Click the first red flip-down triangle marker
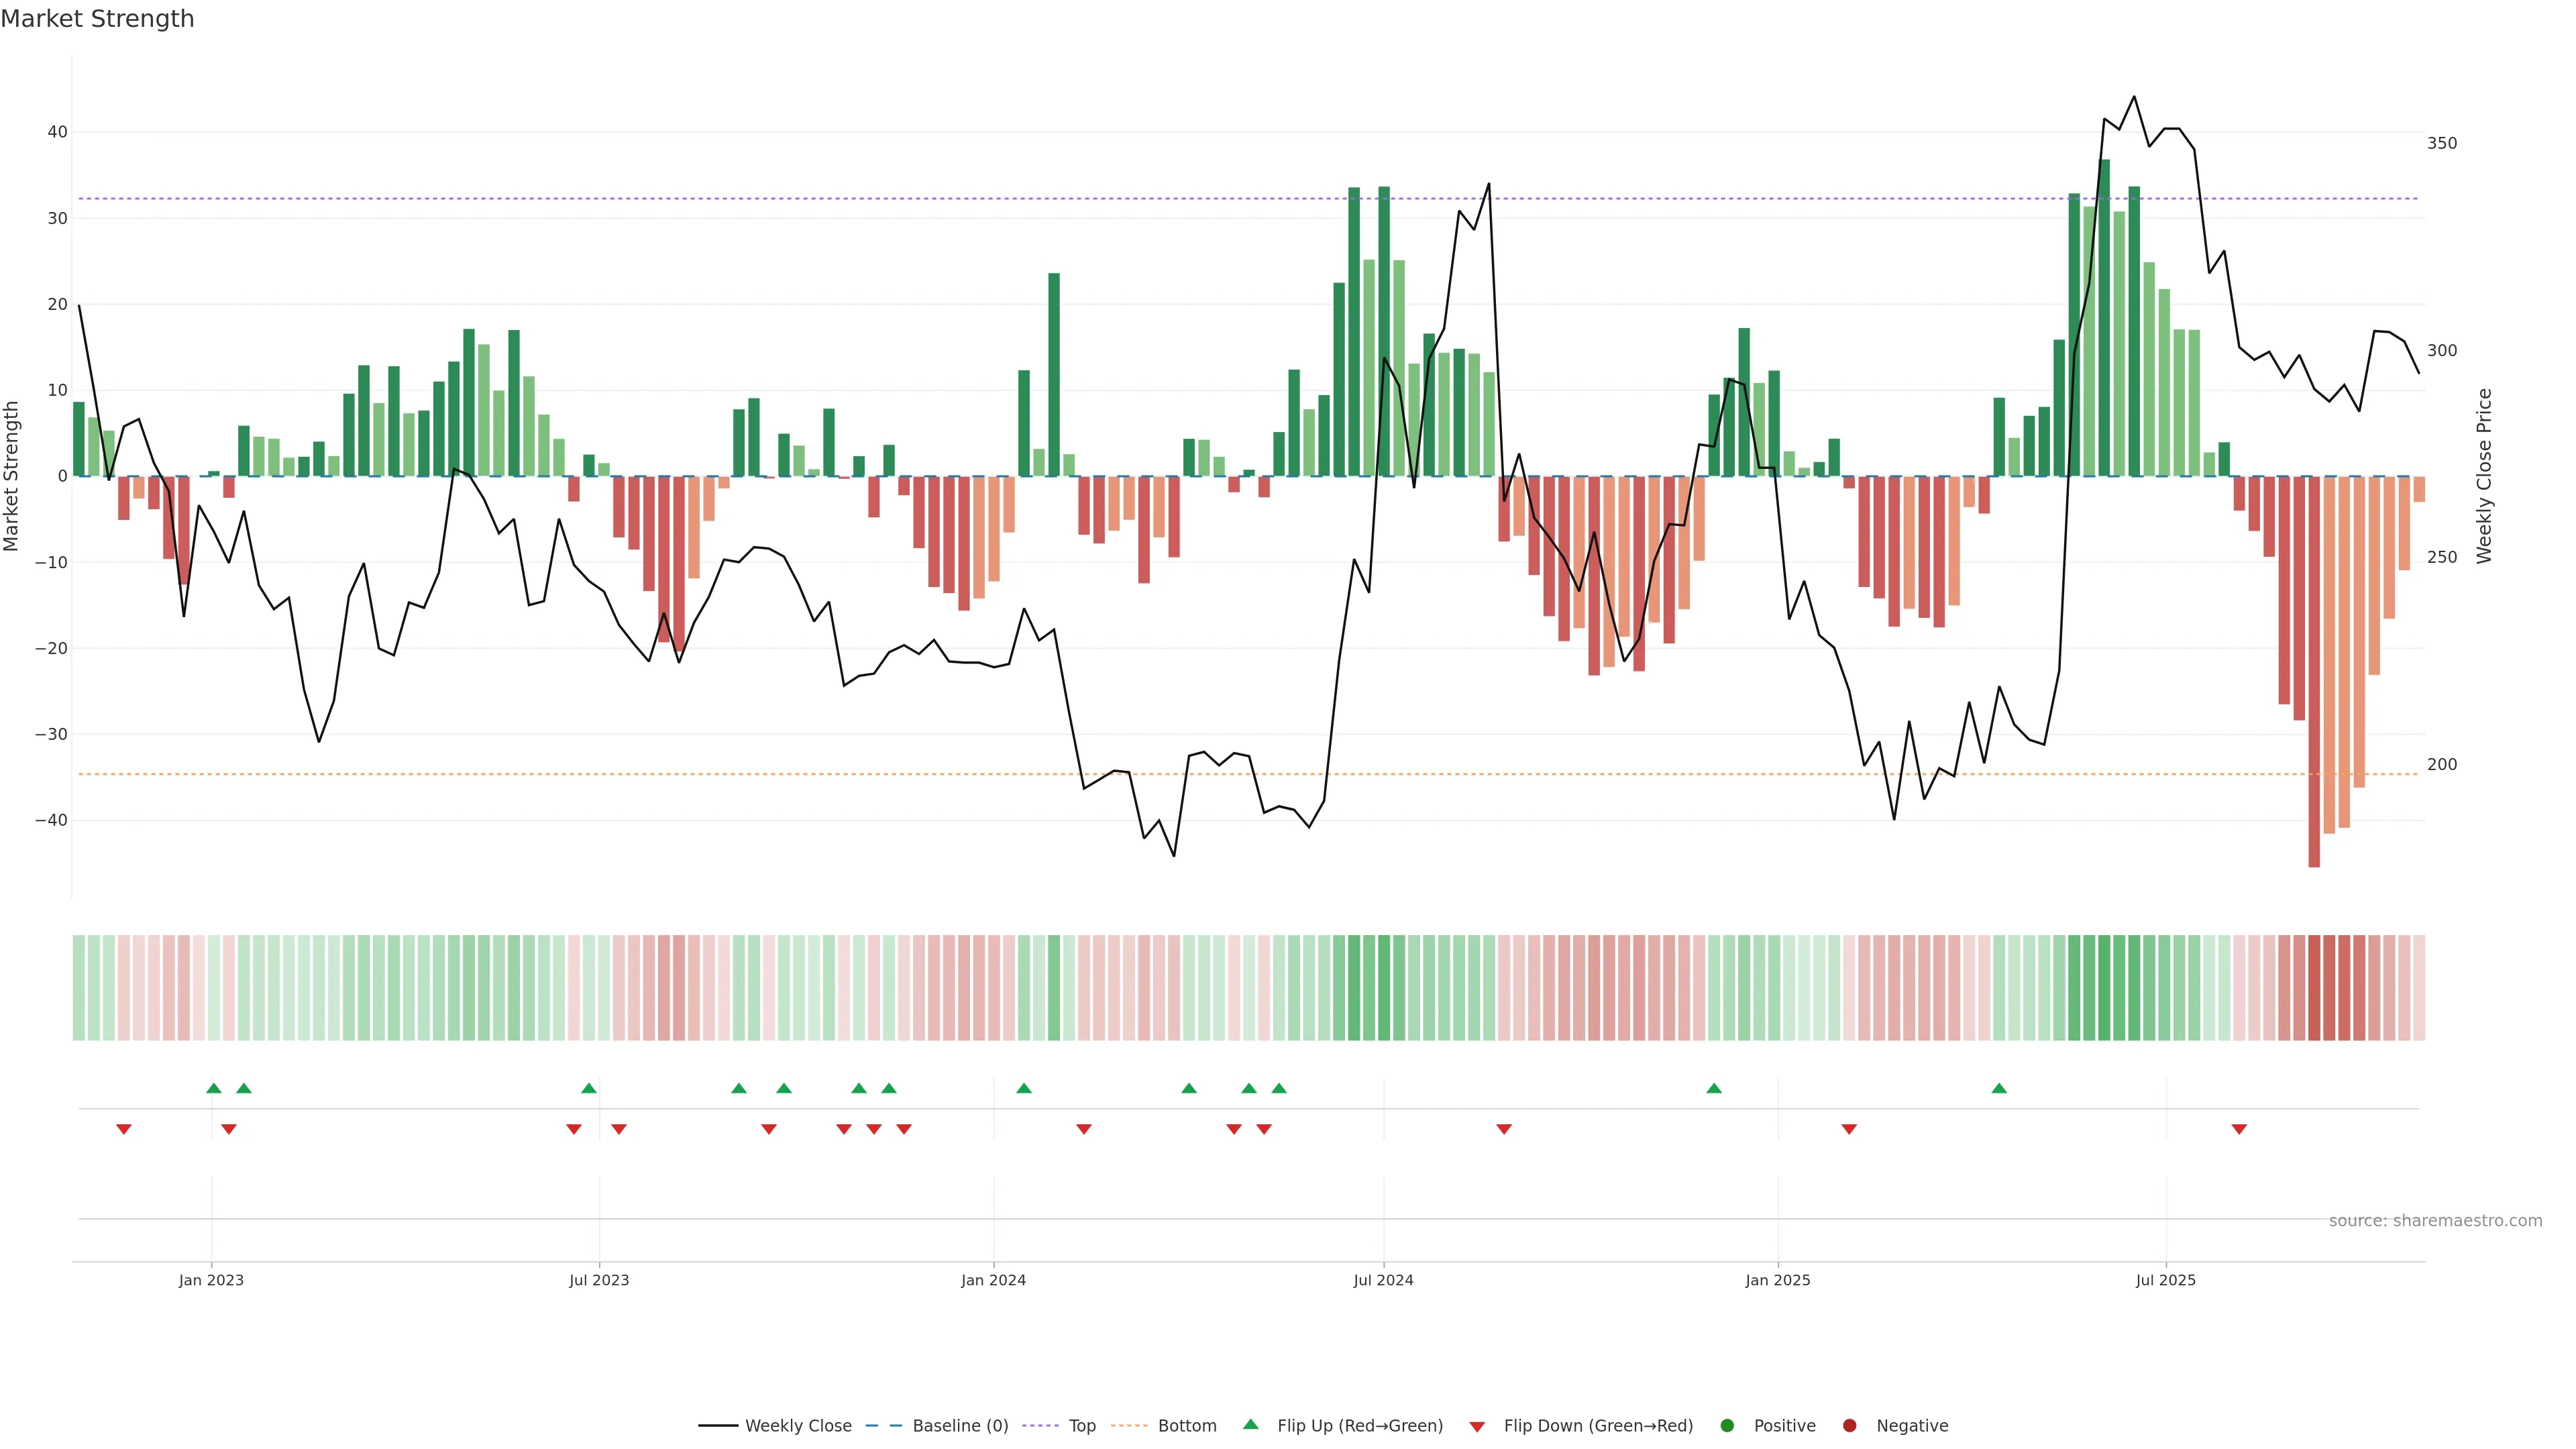The height and width of the screenshot is (1449, 2576). click(x=124, y=1129)
